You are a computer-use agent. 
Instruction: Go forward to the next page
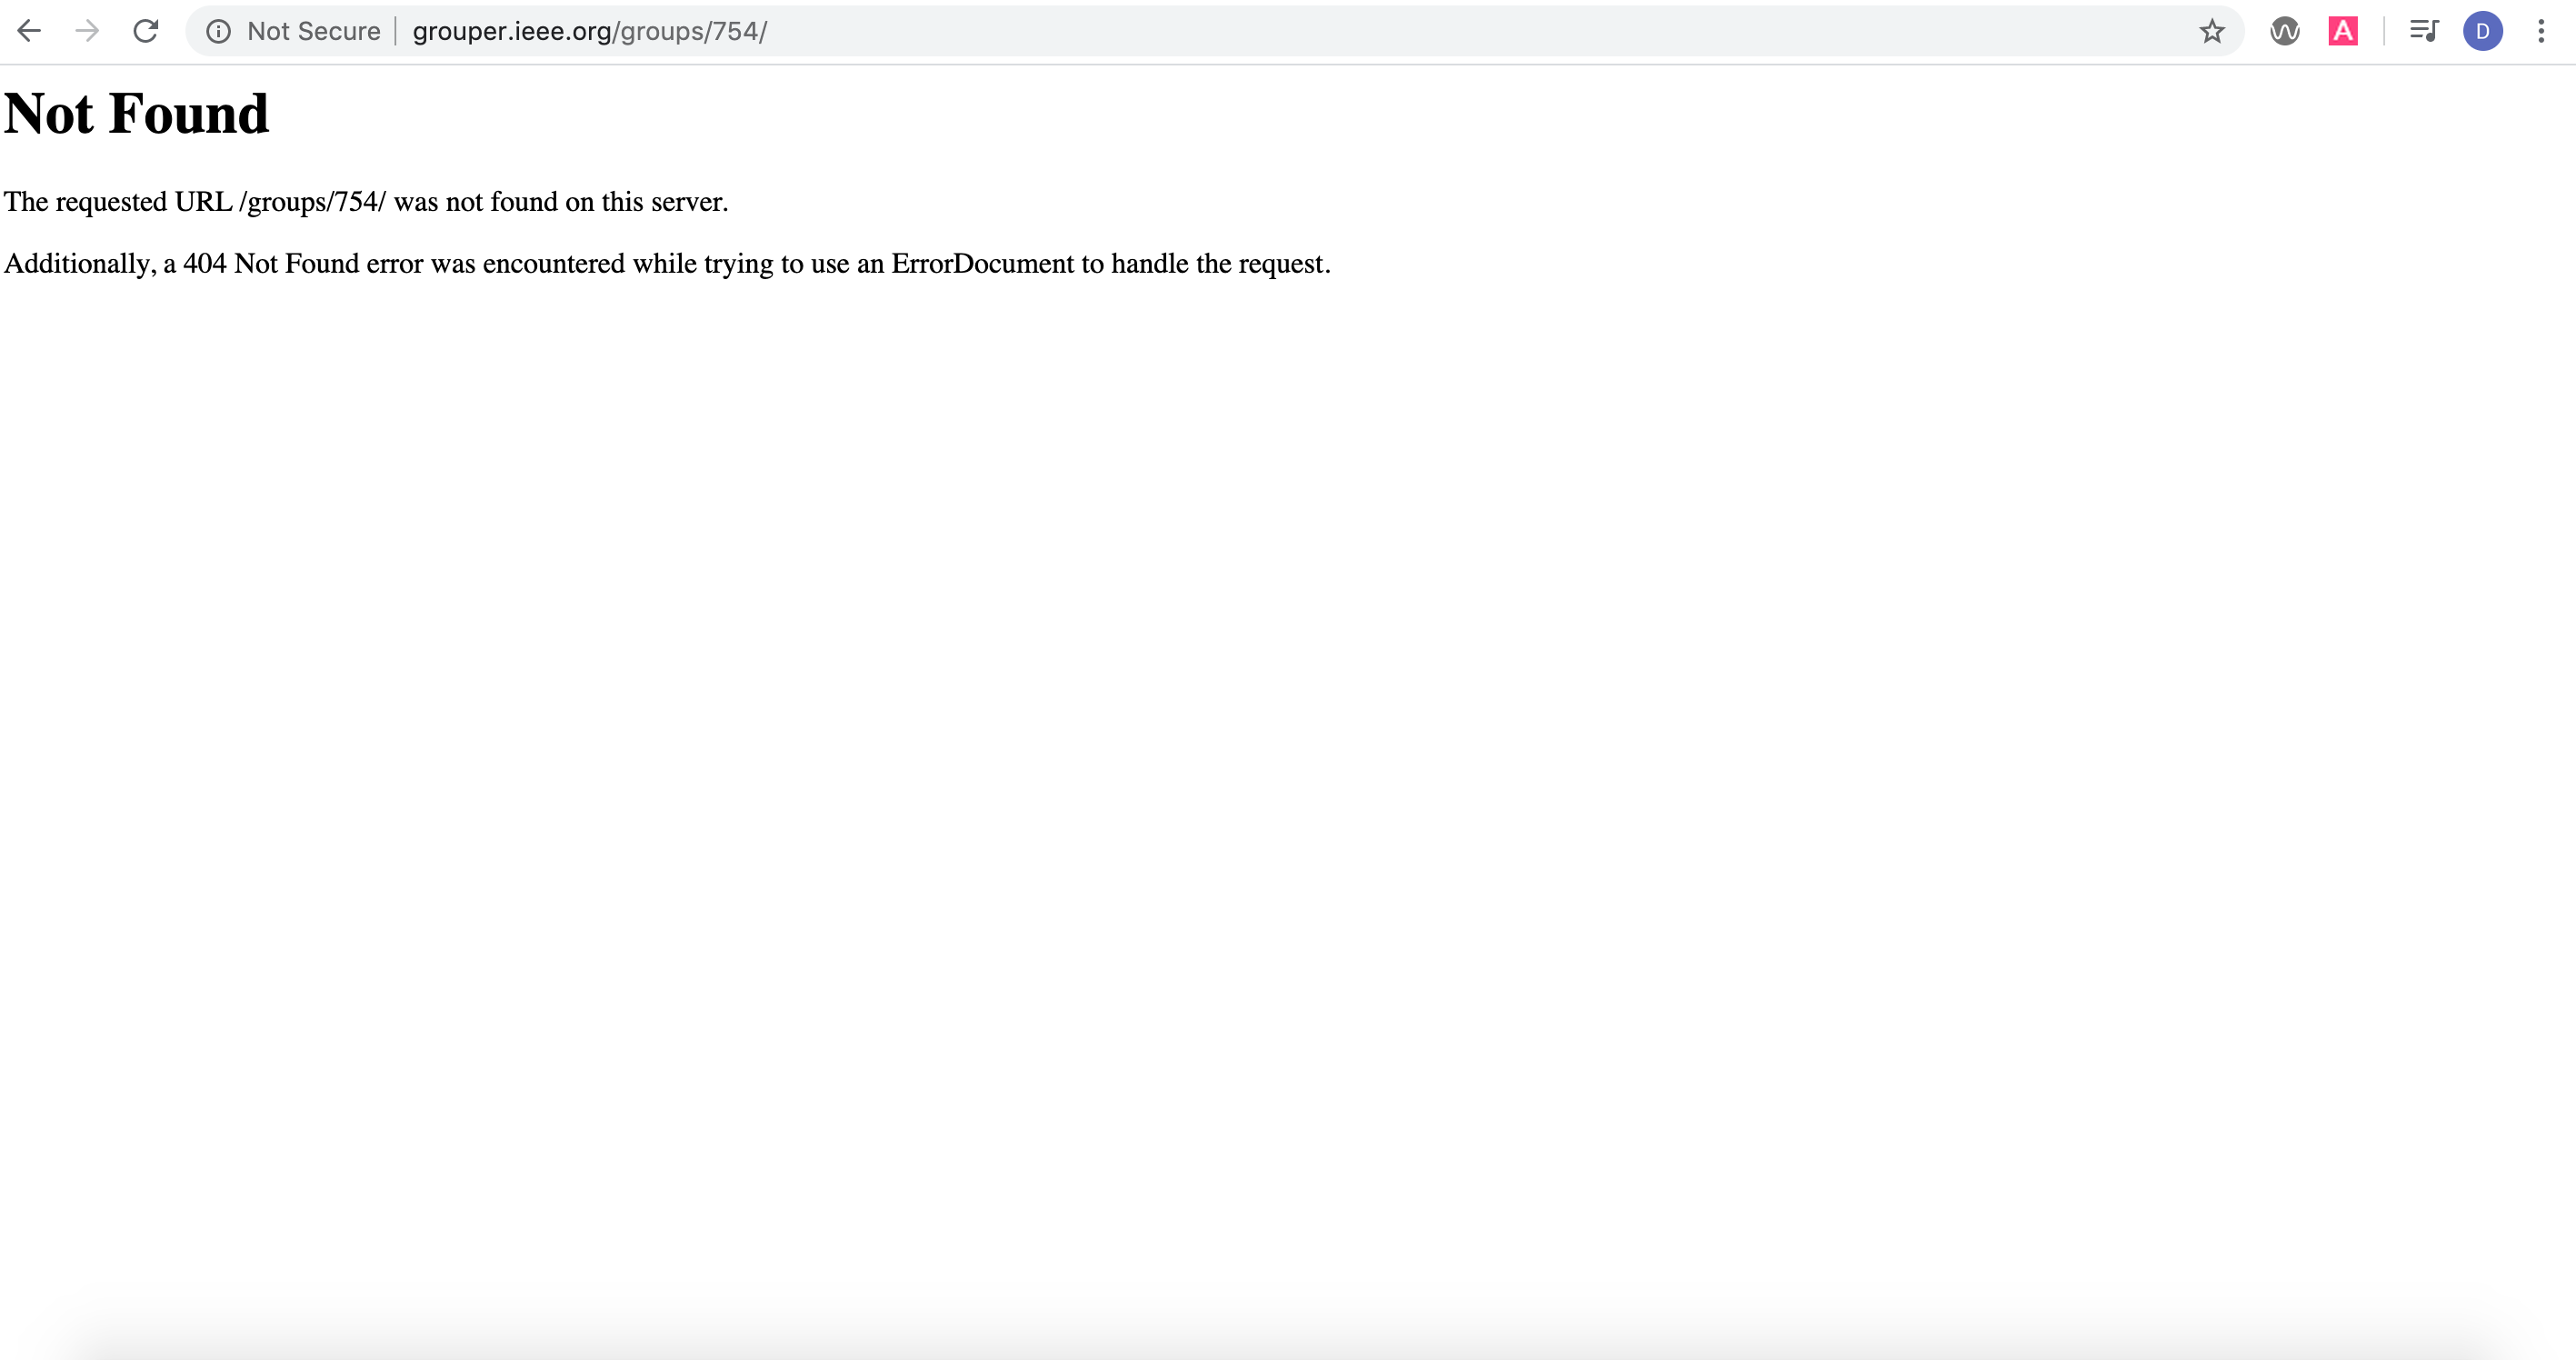click(87, 31)
